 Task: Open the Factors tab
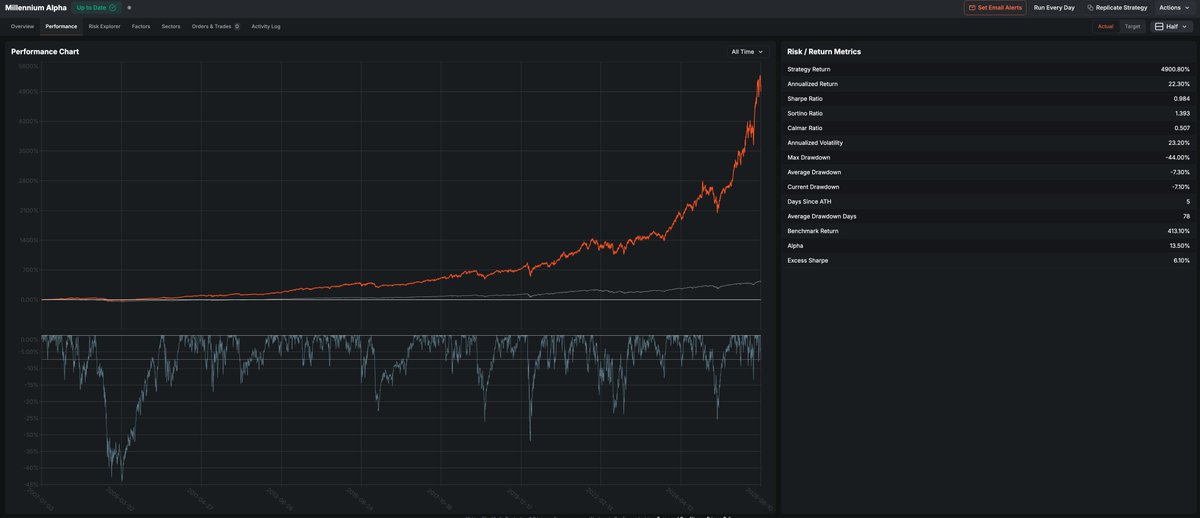pyautogui.click(x=141, y=26)
